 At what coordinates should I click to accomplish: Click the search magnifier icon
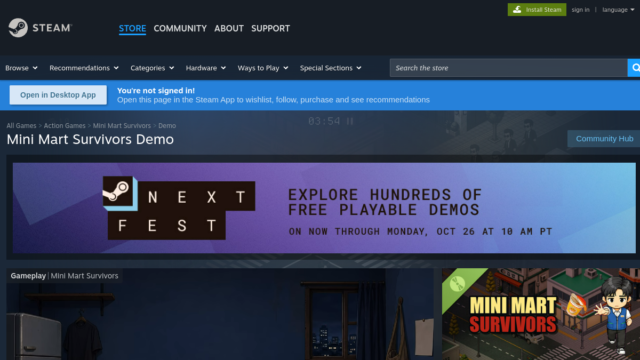[x=634, y=68]
